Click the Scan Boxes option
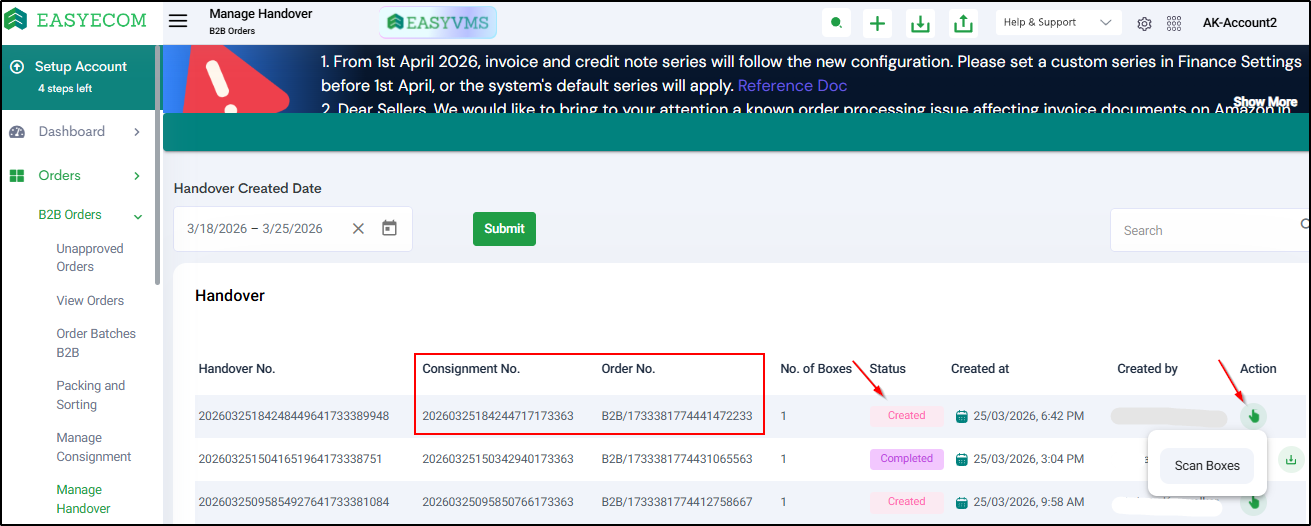Screen dimensions: 1311x526 click(1207, 465)
